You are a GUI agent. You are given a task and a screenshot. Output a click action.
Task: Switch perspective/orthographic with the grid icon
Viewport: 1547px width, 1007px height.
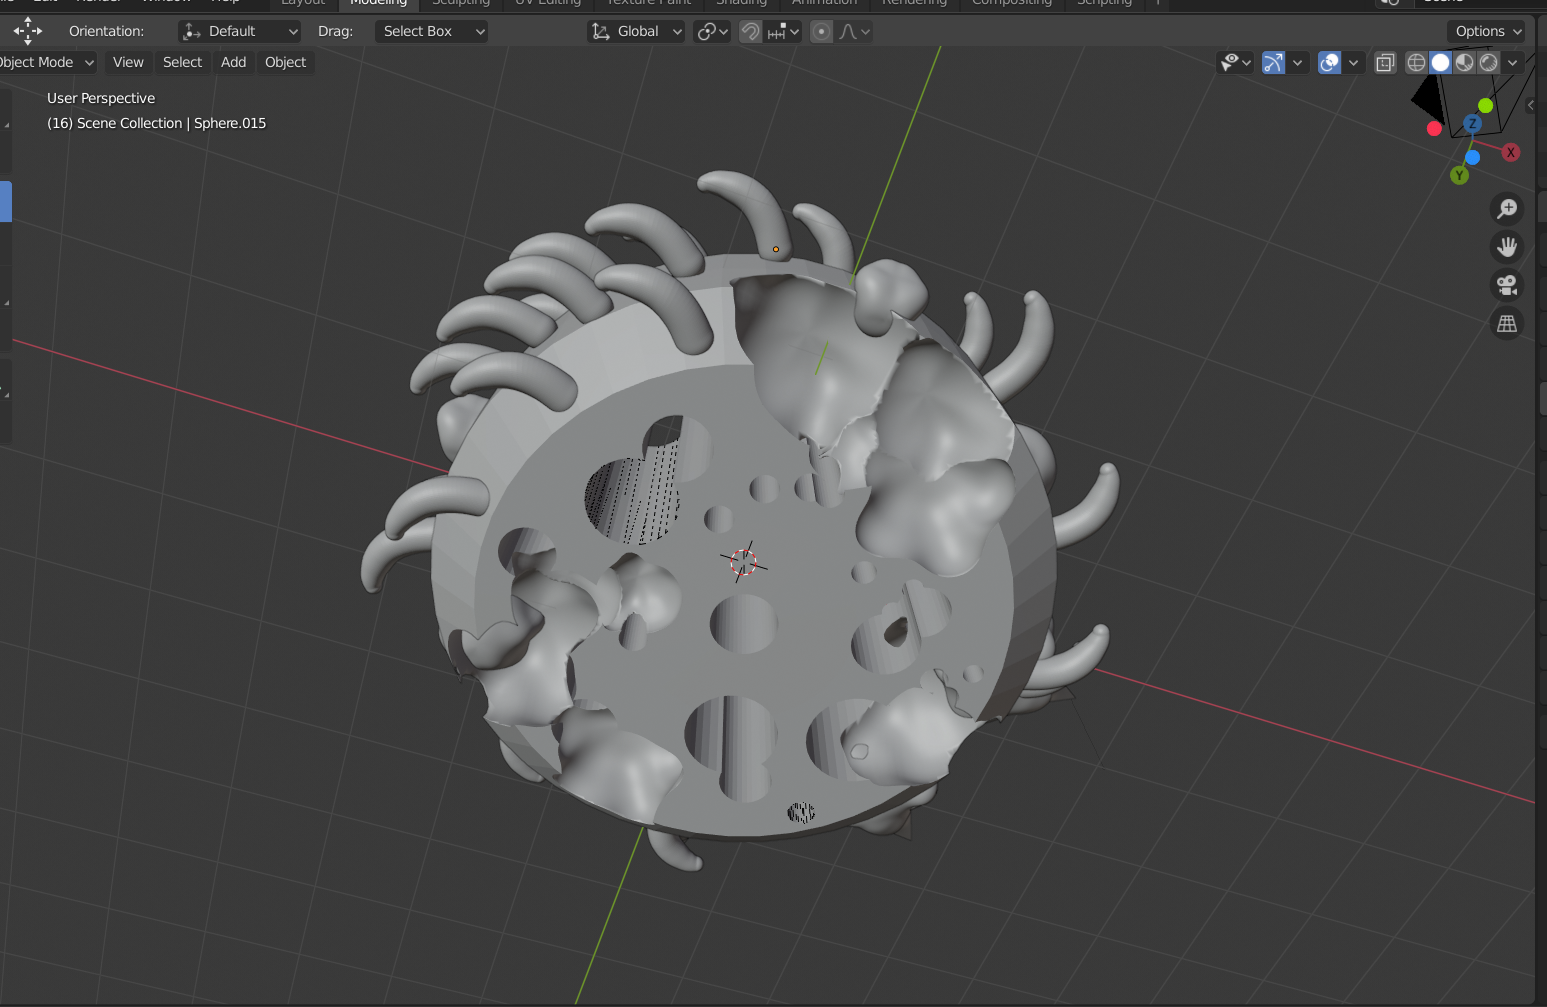pyautogui.click(x=1506, y=324)
